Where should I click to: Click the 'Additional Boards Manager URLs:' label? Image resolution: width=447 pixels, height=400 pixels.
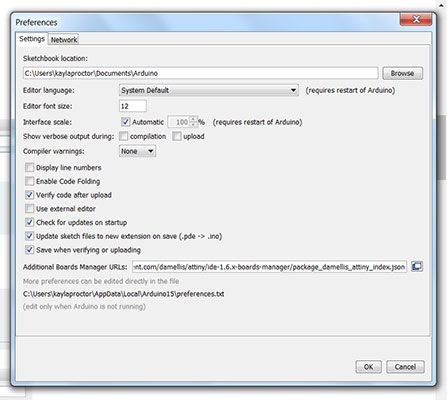(75, 267)
